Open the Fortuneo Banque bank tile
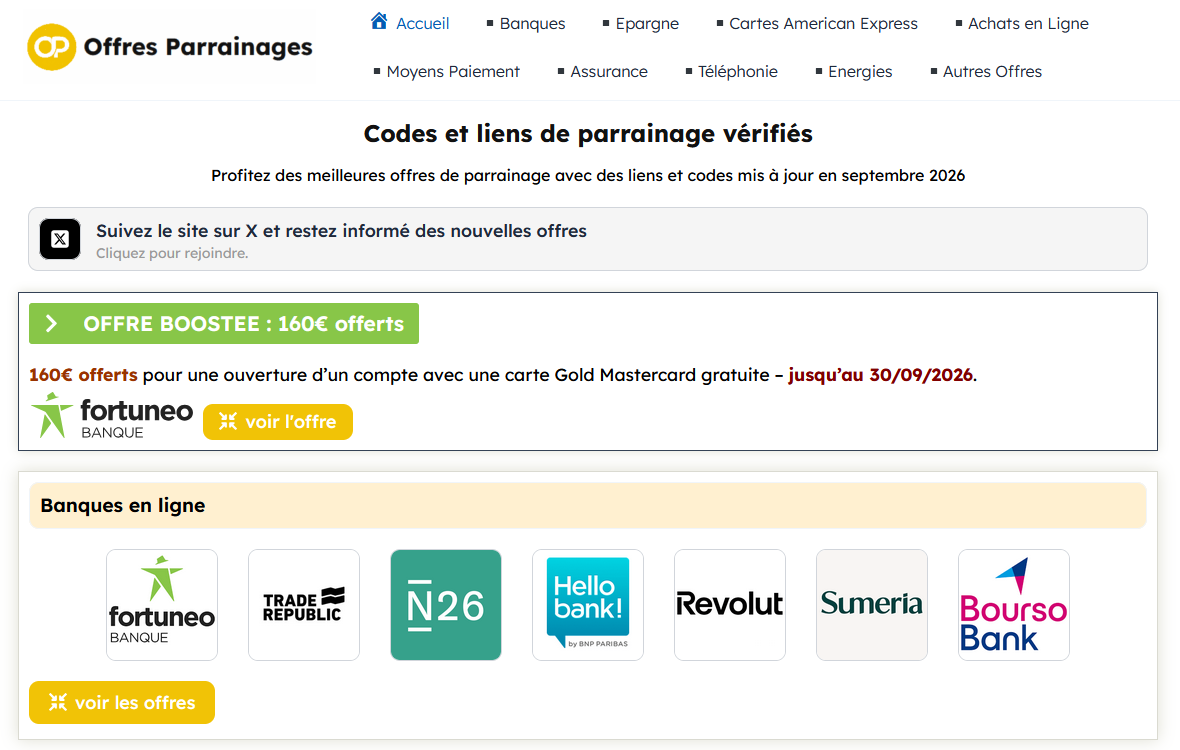 tap(162, 605)
